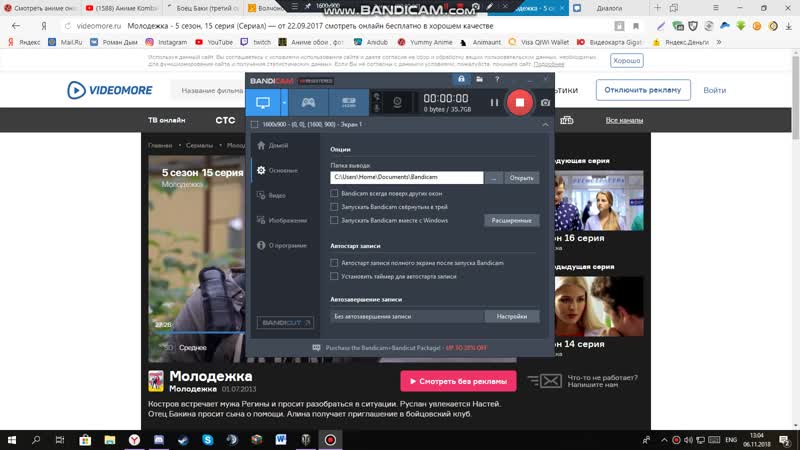Enable start Bandicam with Windows checkbox
The width and height of the screenshot is (800, 450).
[334, 220]
